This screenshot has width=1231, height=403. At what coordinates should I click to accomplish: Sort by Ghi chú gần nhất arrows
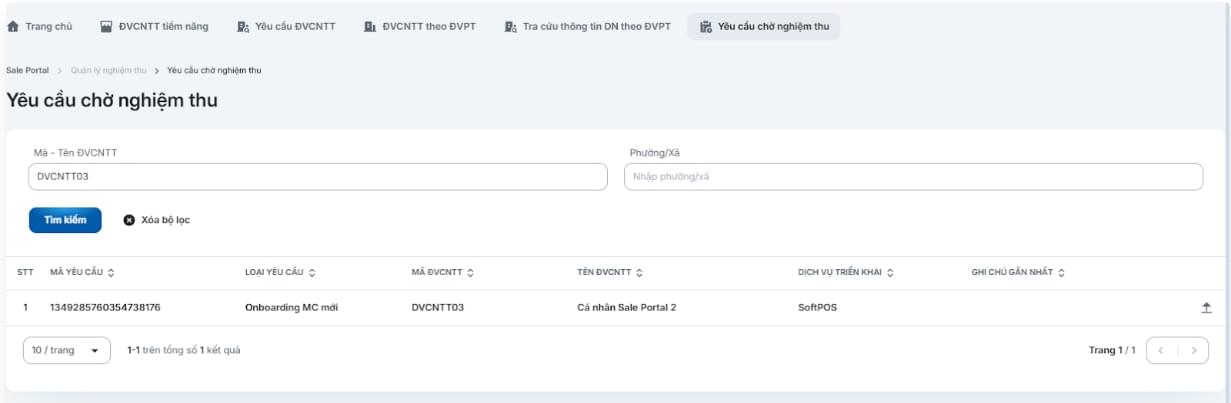[1061, 273]
